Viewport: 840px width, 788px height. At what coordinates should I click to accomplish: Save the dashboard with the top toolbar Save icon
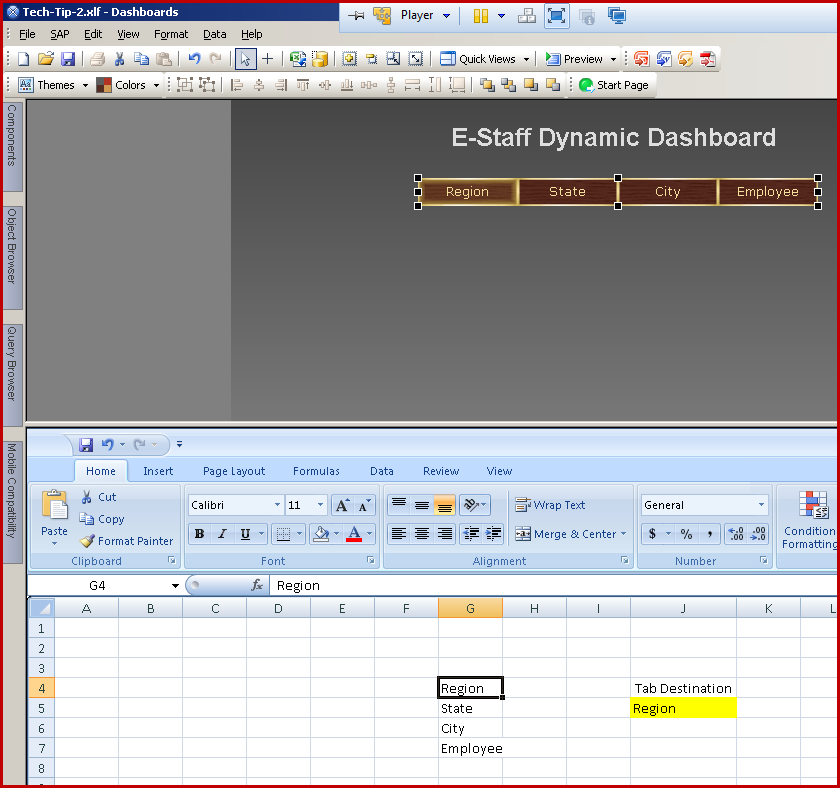click(x=68, y=59)
